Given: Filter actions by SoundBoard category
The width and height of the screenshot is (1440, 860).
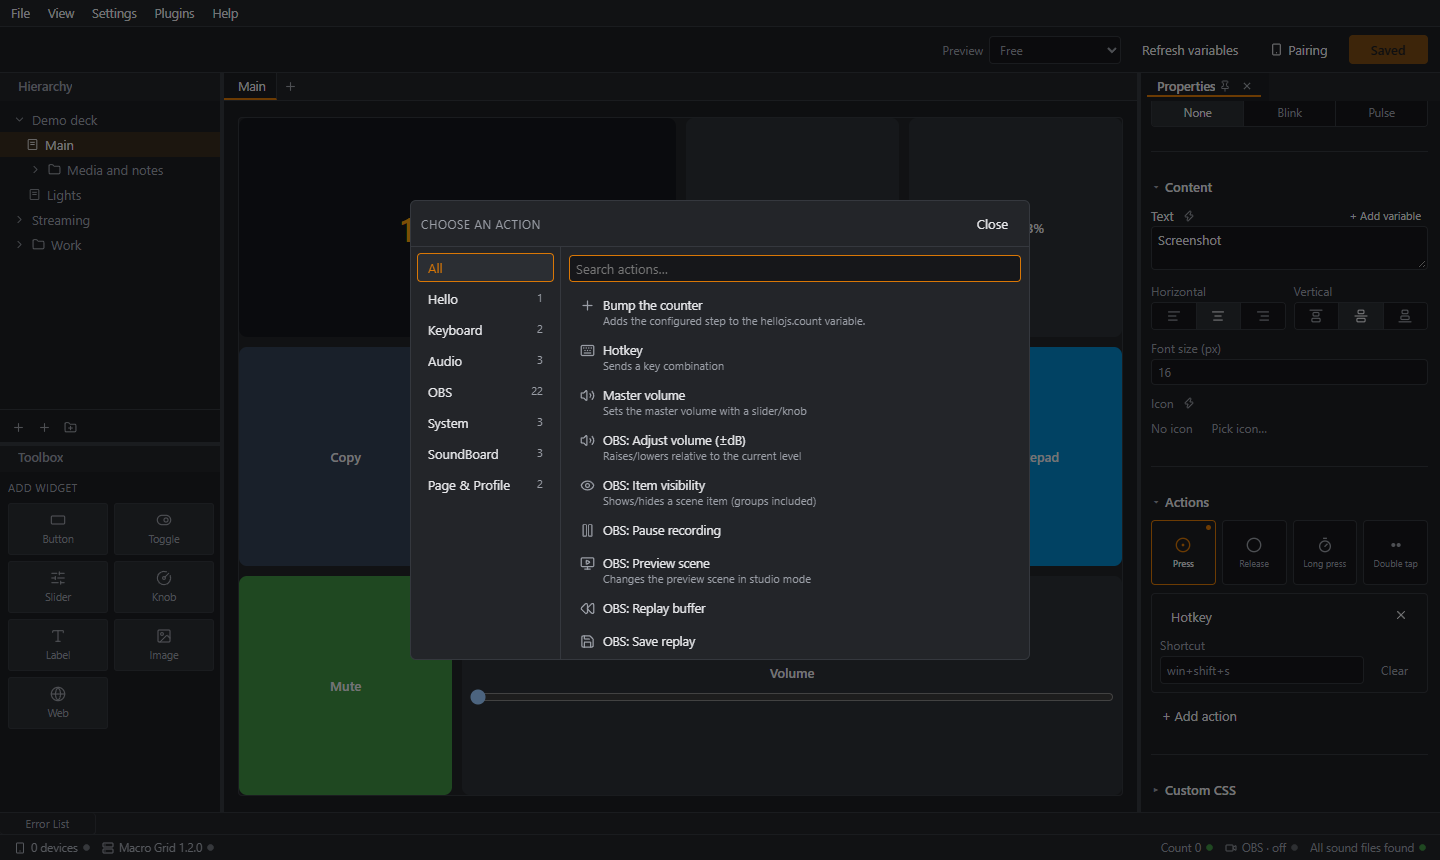Looking at the screenshot, I should click(485, 454).
